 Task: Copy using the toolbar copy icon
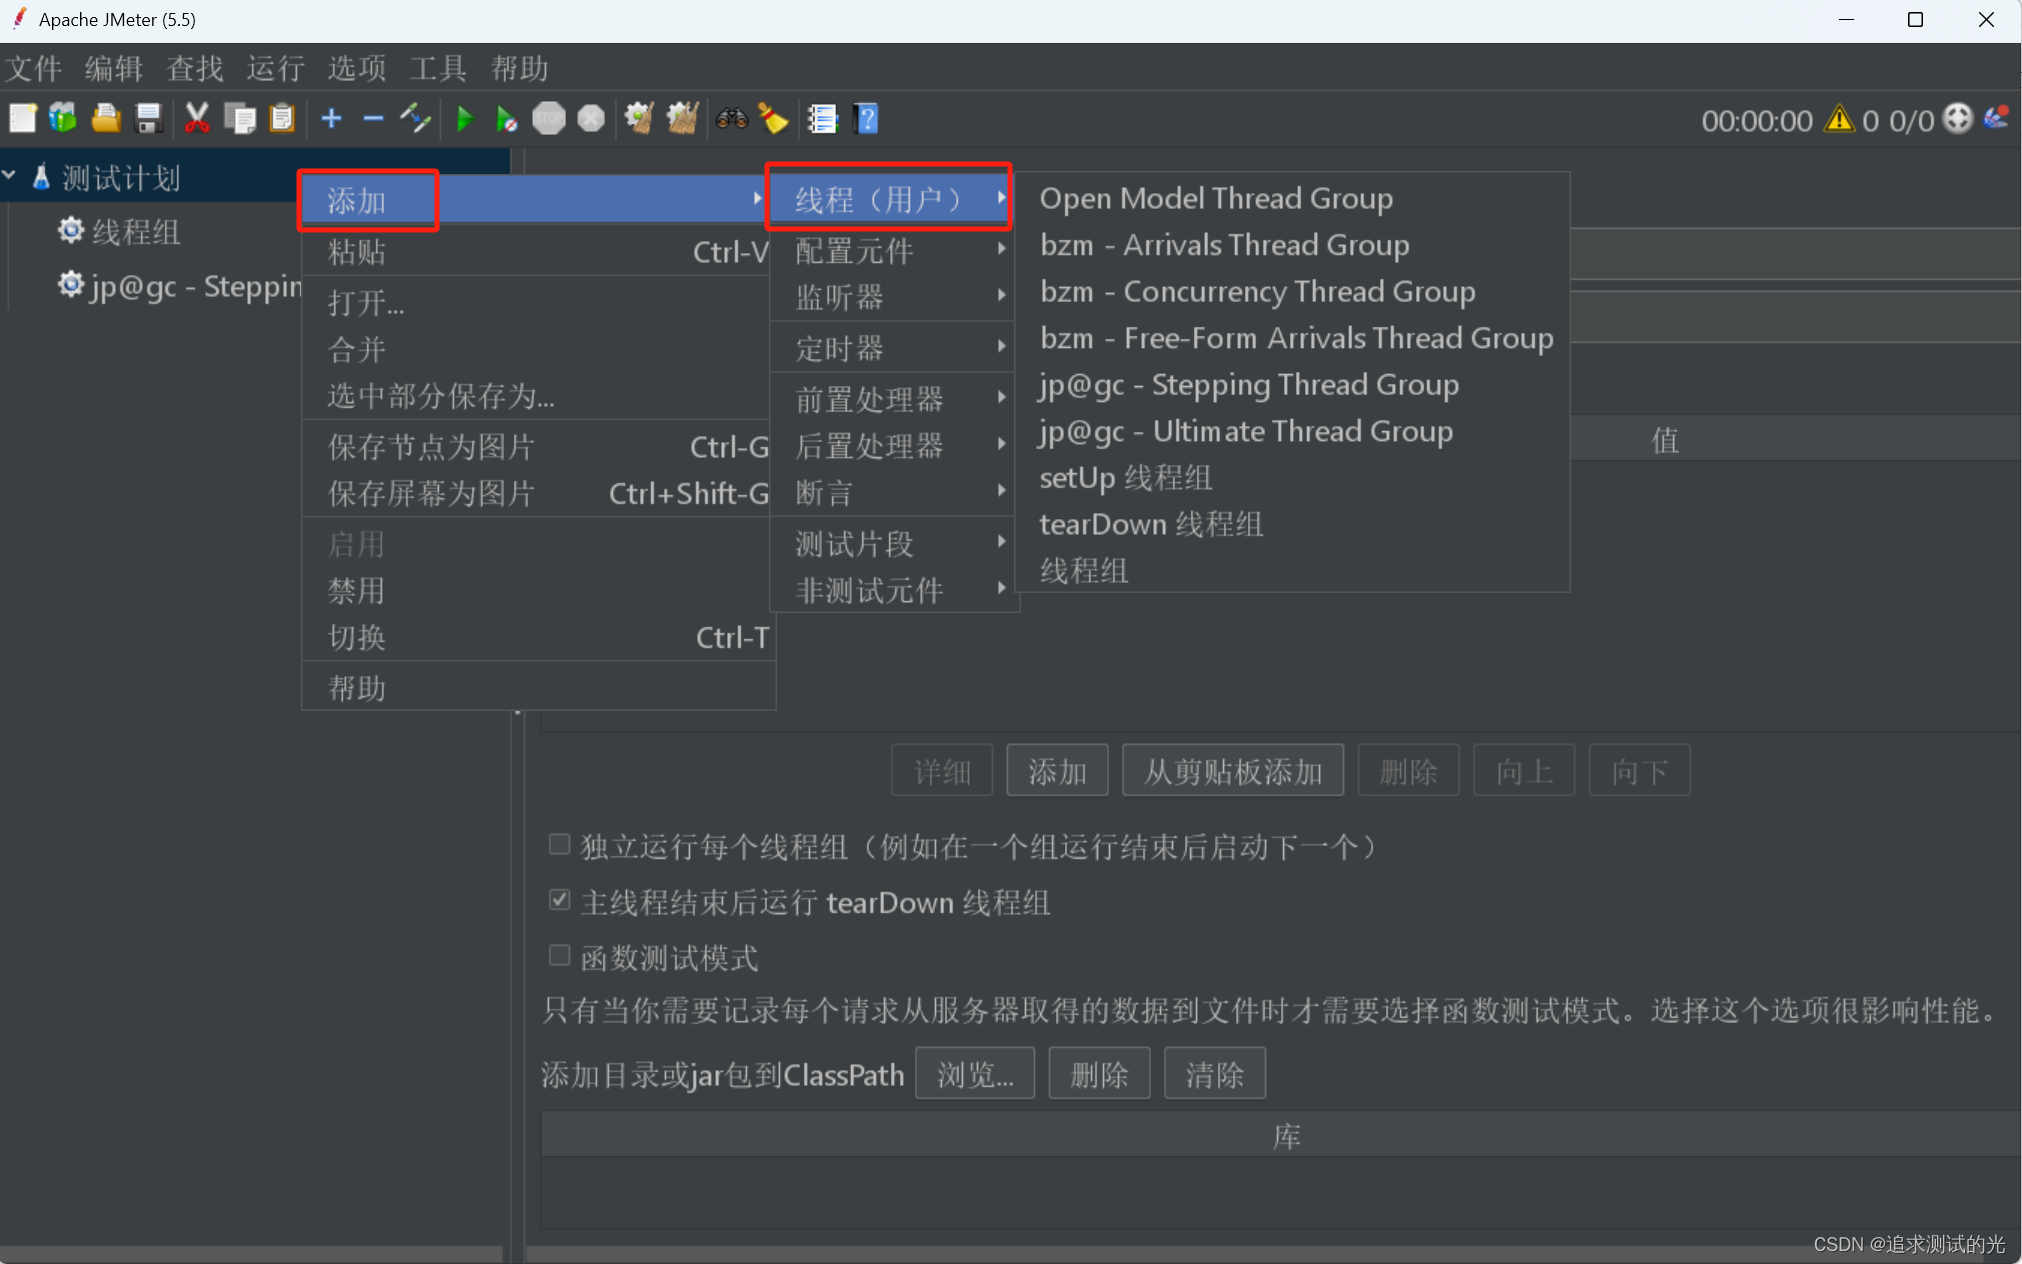click(240, 119)
